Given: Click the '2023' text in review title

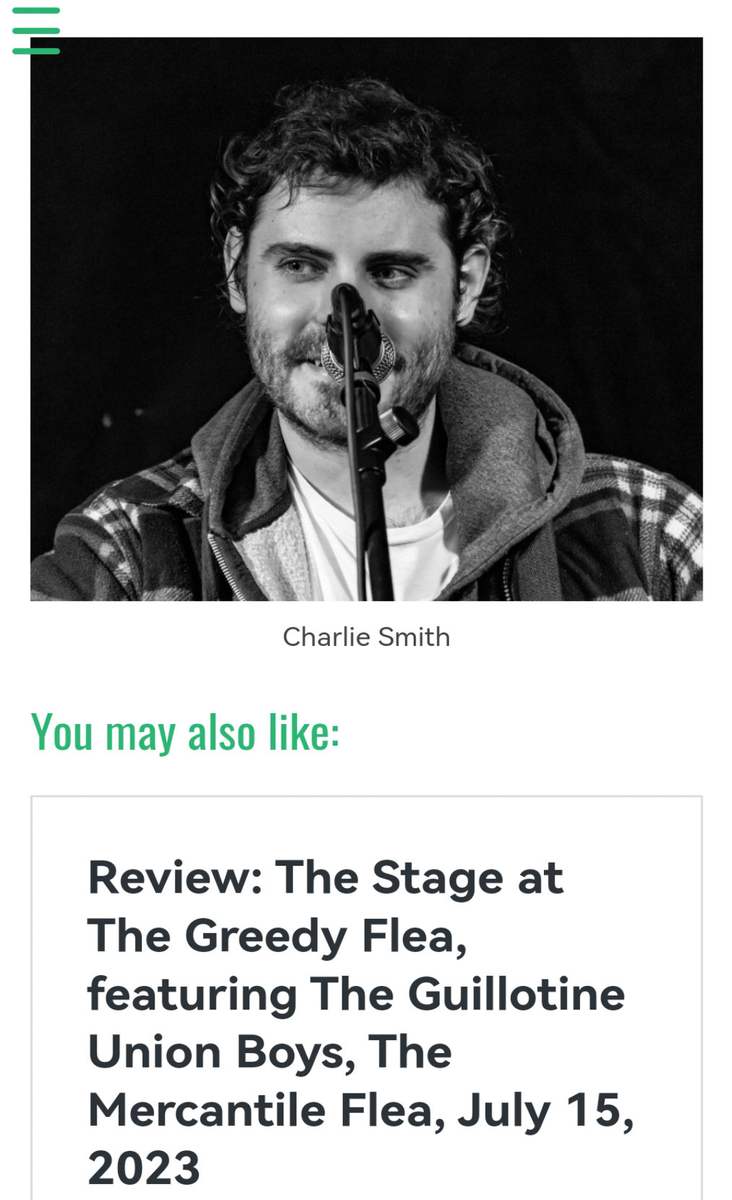Looking at the screenshot, I should (x=145, y=1167).
